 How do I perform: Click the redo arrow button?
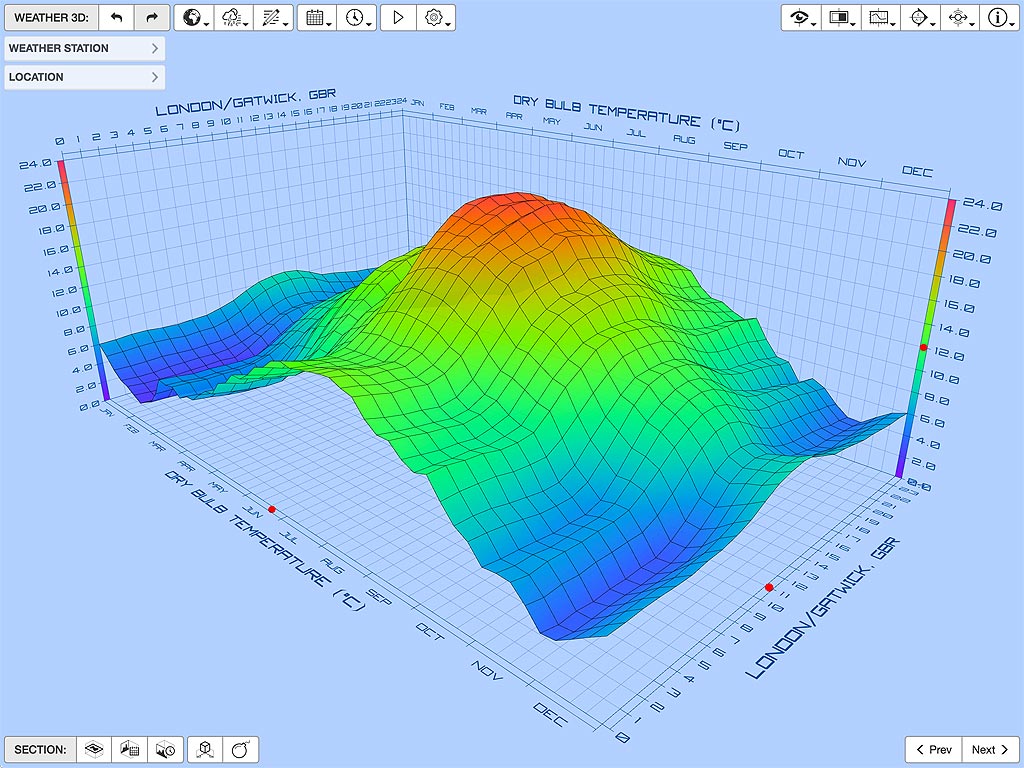tap(152, 18)
